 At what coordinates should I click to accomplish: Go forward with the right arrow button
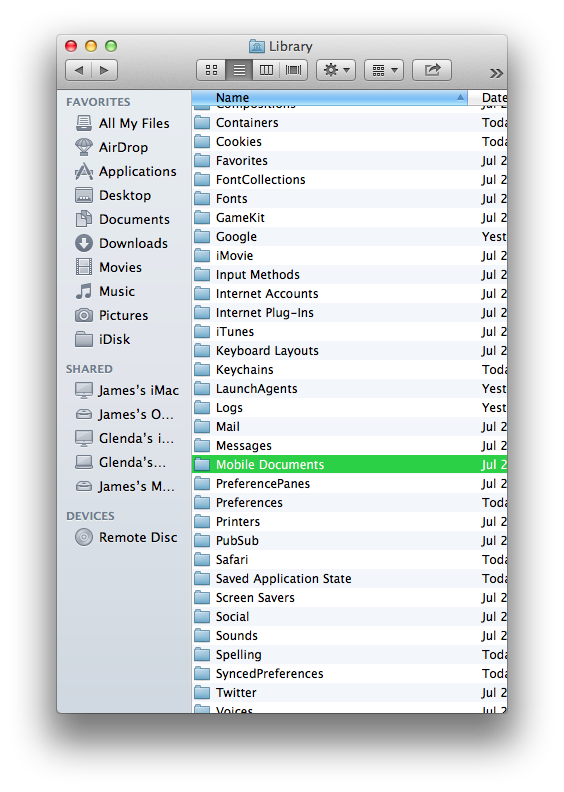[x=105, y=70]
